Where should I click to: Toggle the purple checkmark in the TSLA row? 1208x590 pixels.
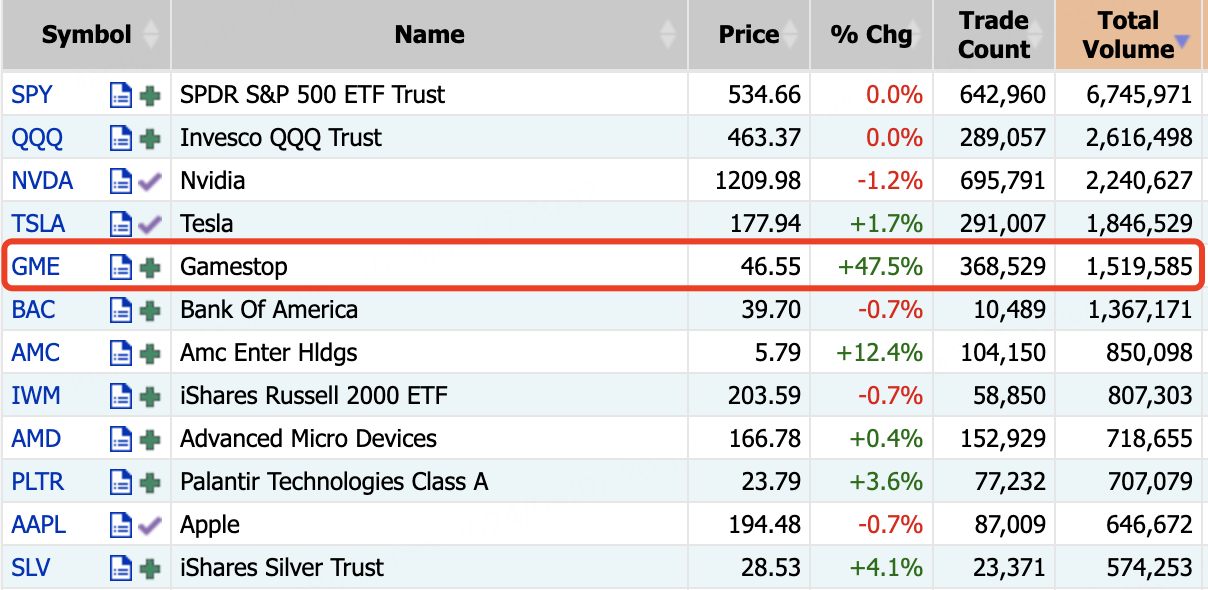[x=150, y=225]
